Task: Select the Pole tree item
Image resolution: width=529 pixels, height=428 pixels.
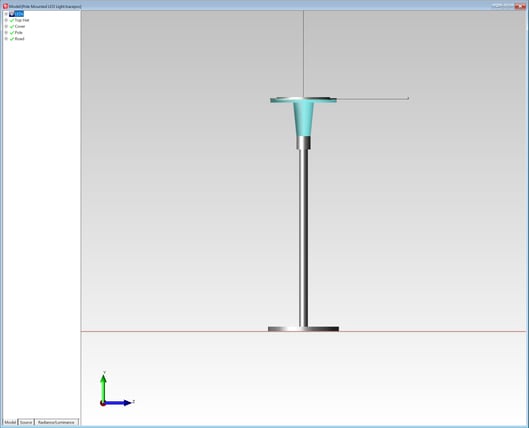Action: tap(19, 33)
